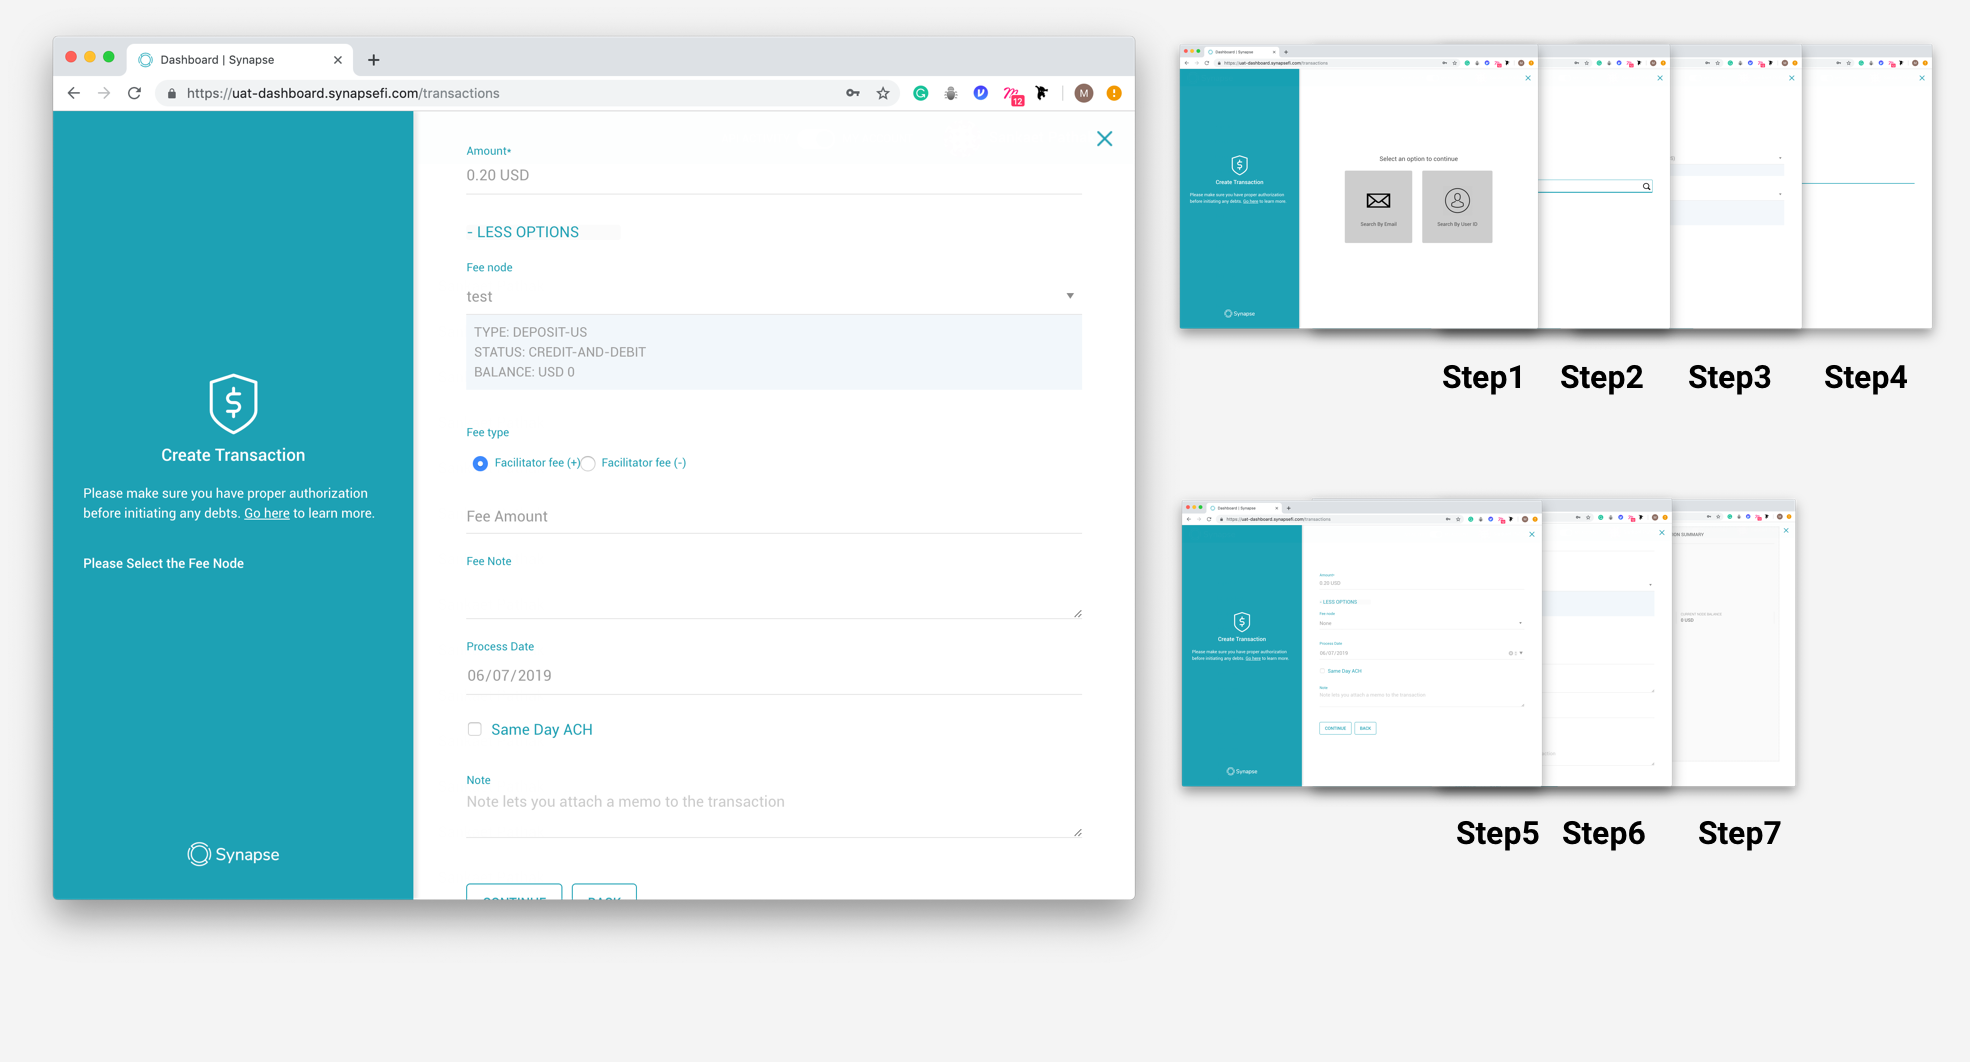The height and width of the screenshot is (1062, 1970).
Task: Click the browser back arrow
Action: [x=74, y=93]
